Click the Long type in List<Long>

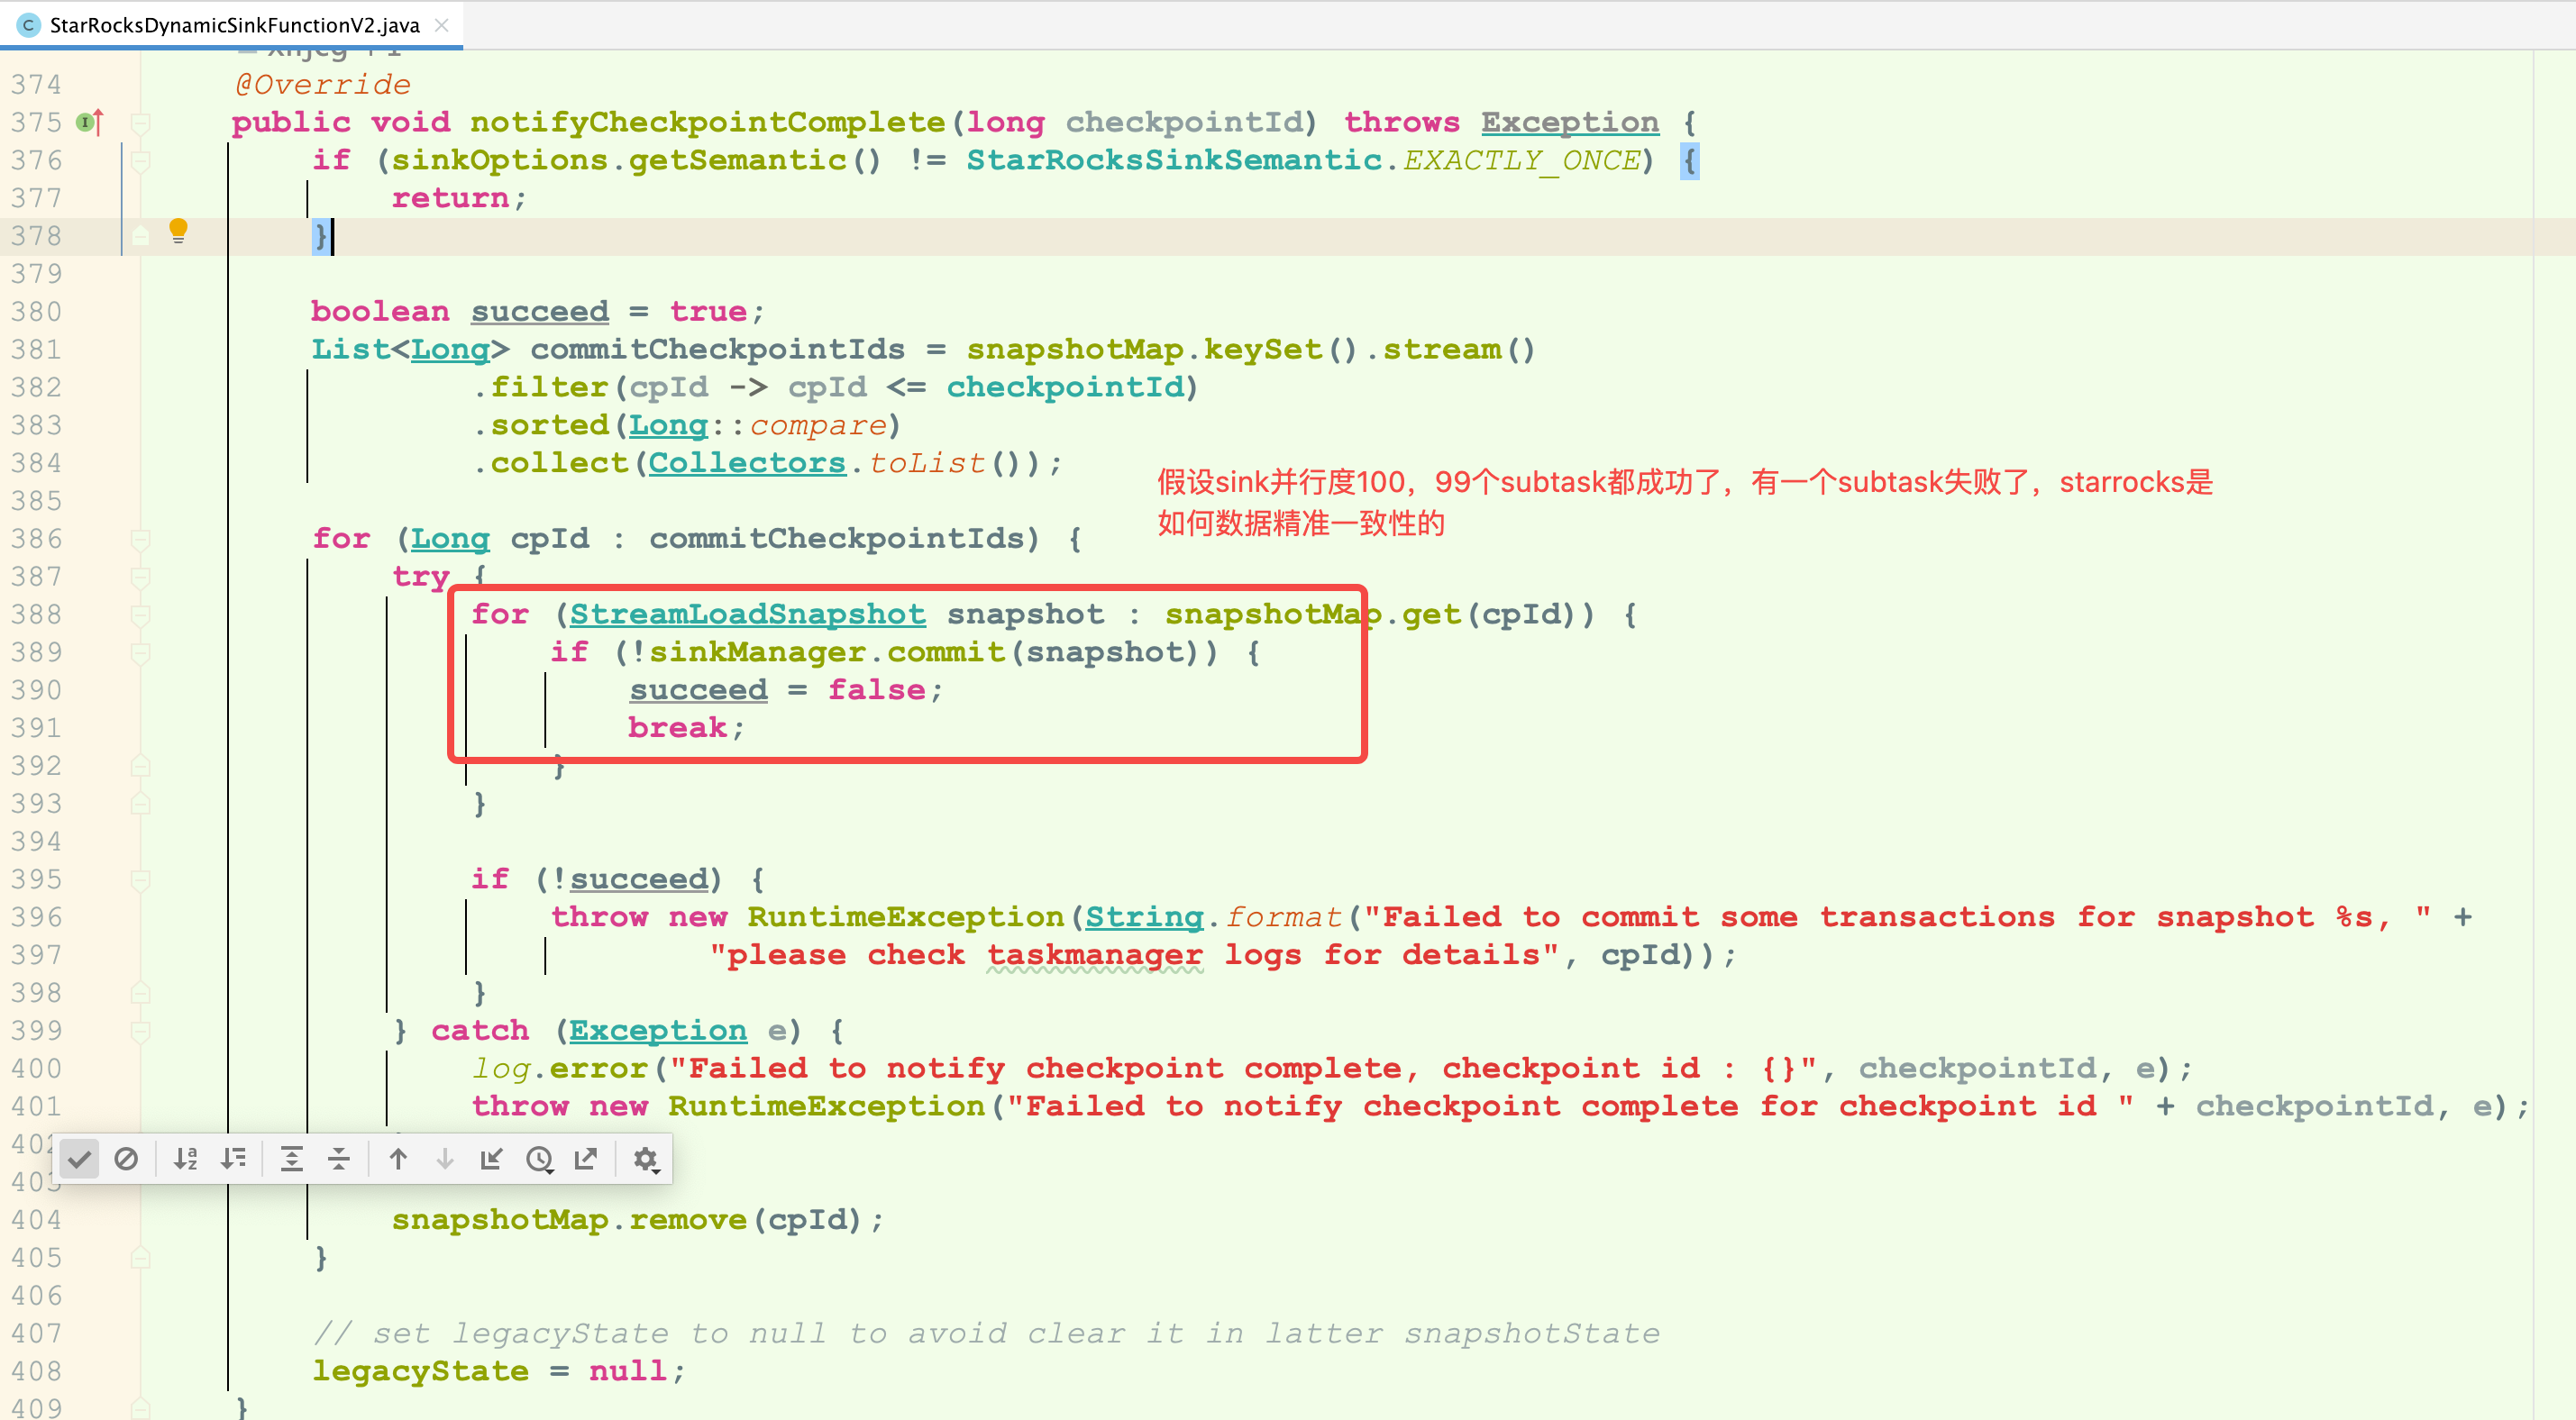point(451,349)
